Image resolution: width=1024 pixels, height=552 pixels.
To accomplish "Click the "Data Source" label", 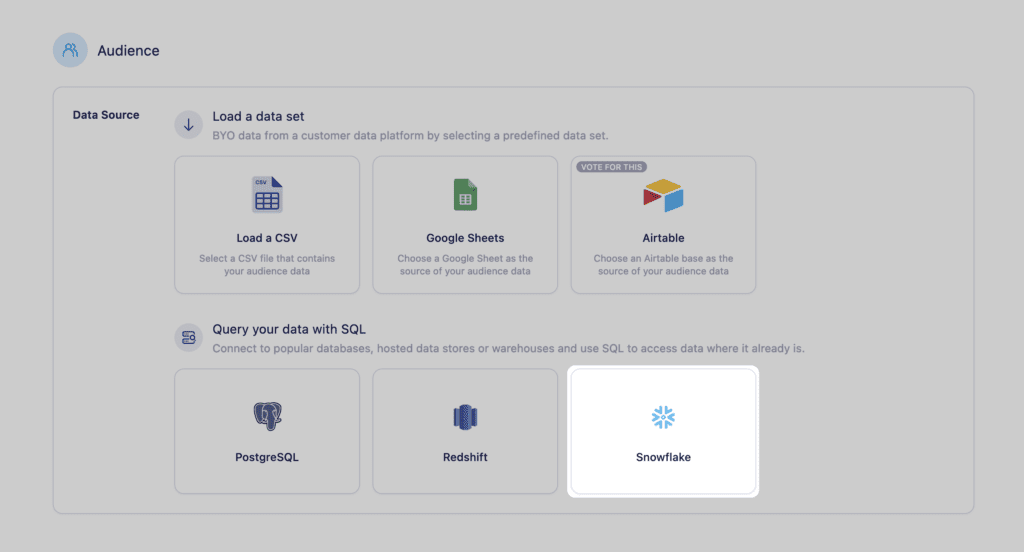I will point(106,115).
